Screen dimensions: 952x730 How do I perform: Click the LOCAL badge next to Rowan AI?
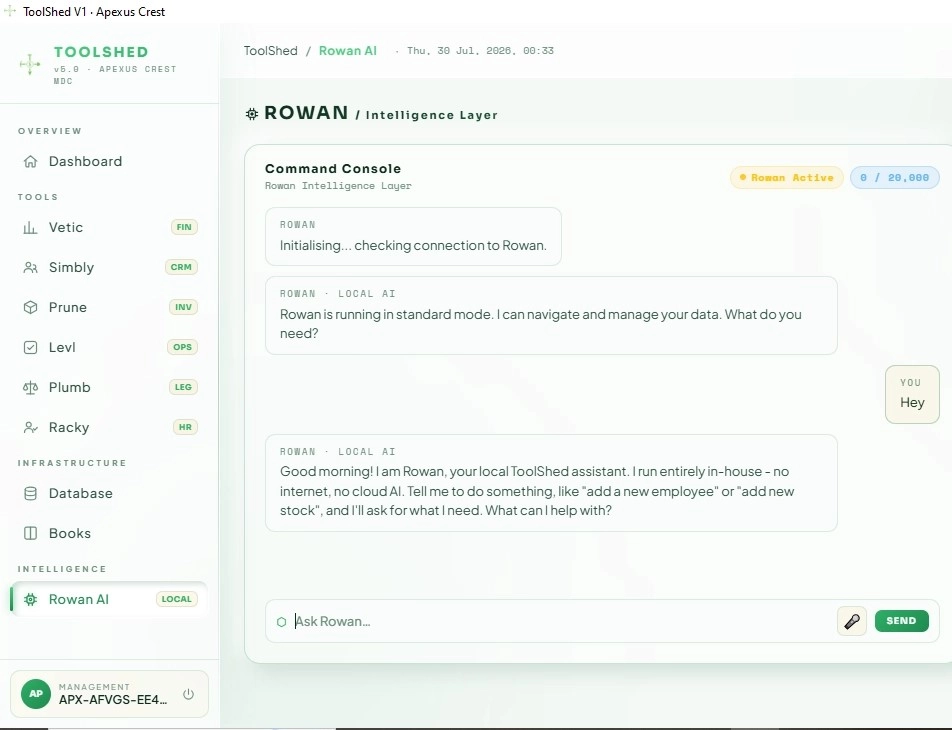177,599
